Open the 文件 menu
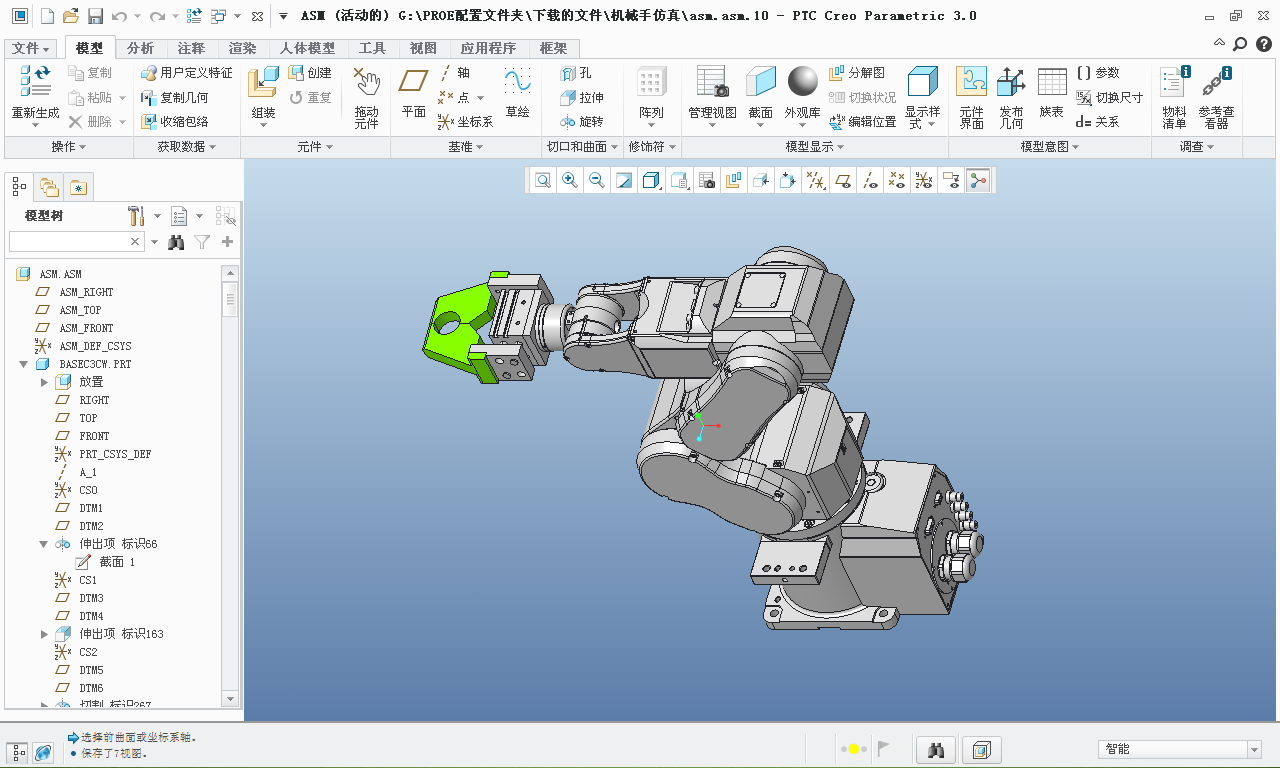1280x768 pixels. pyautogui.click(x=30, y=48)
